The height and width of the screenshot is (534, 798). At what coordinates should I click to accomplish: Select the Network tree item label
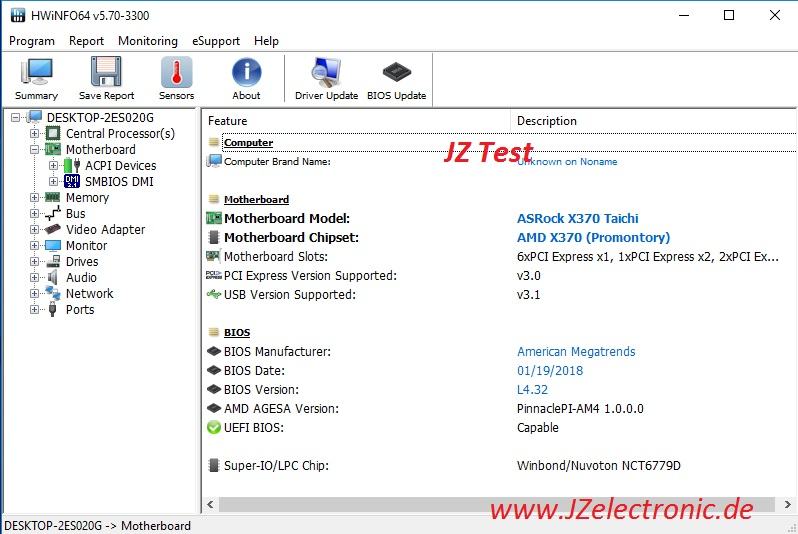pyautogui.click(x=90, y=293)
